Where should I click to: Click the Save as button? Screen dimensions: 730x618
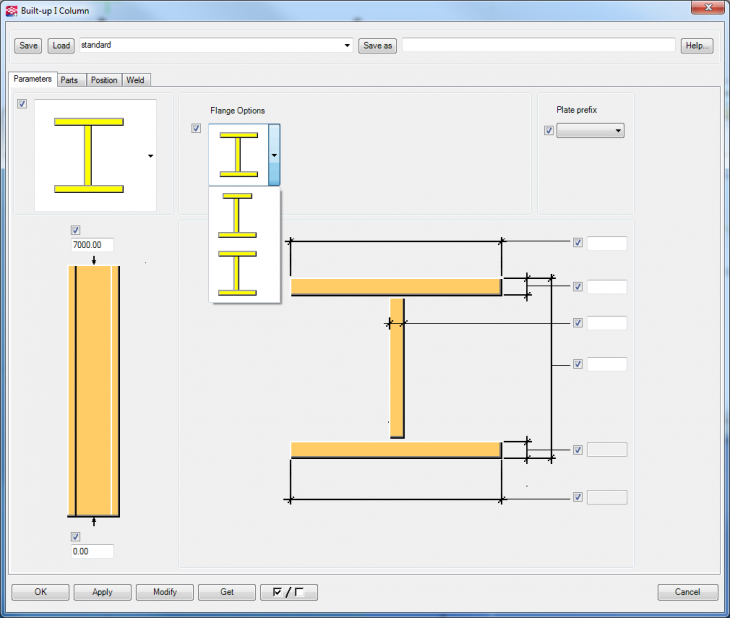[378, 45]
